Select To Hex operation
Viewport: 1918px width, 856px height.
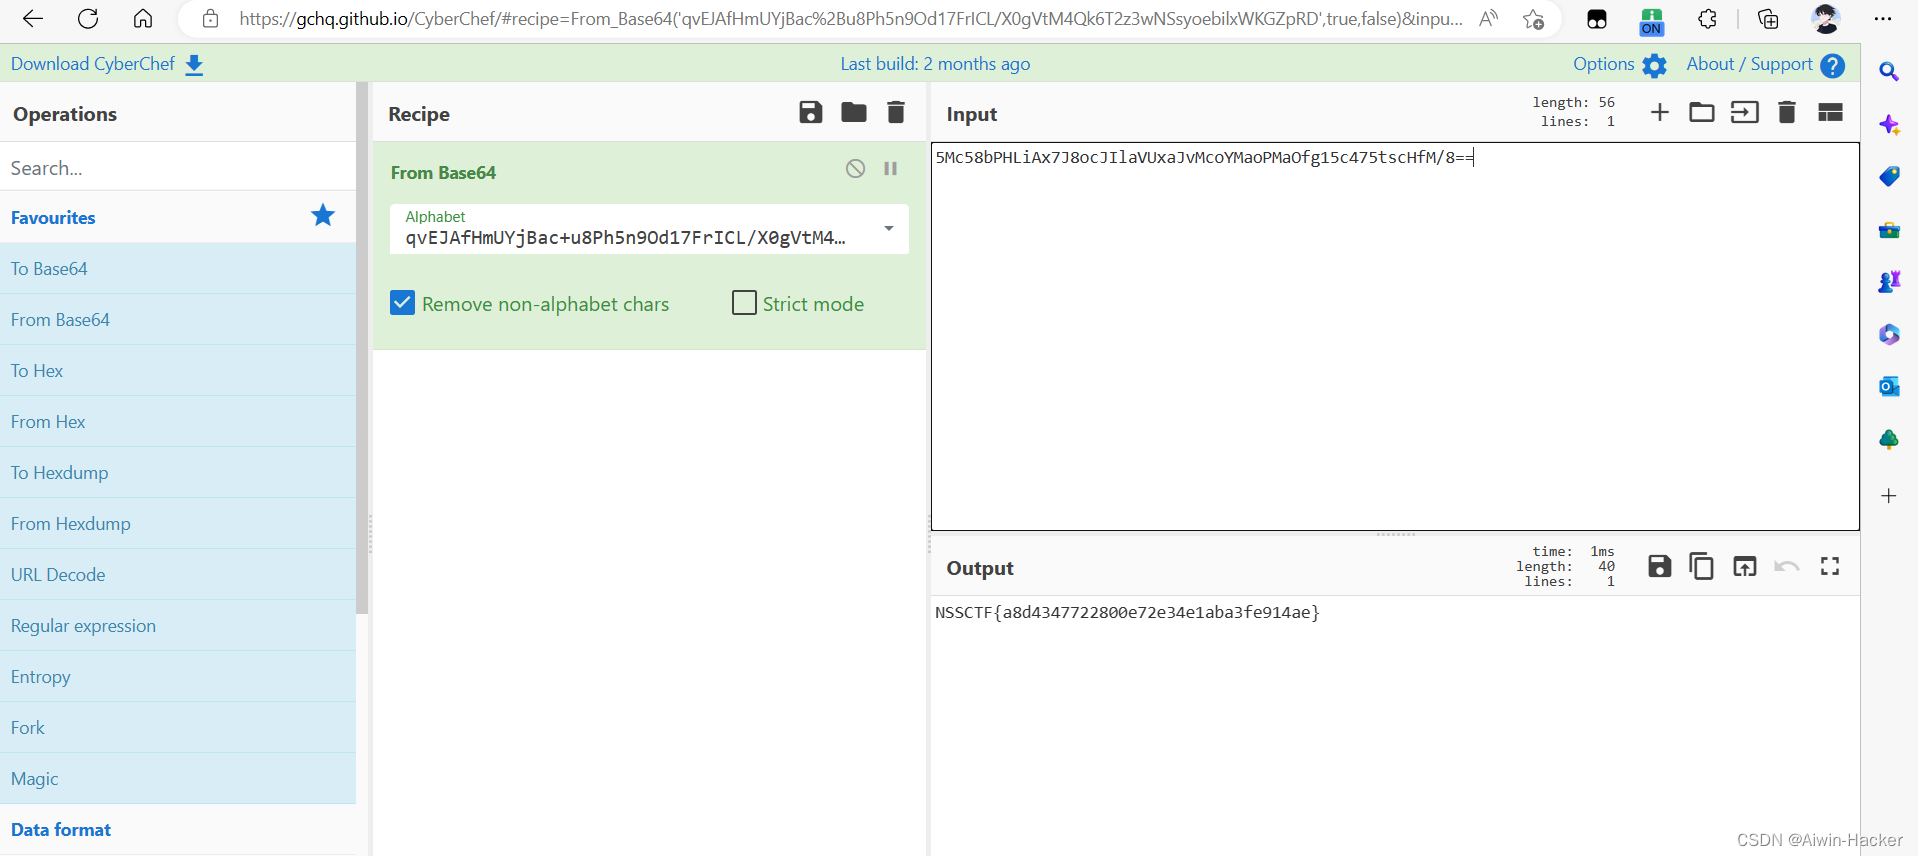(178, 370)
